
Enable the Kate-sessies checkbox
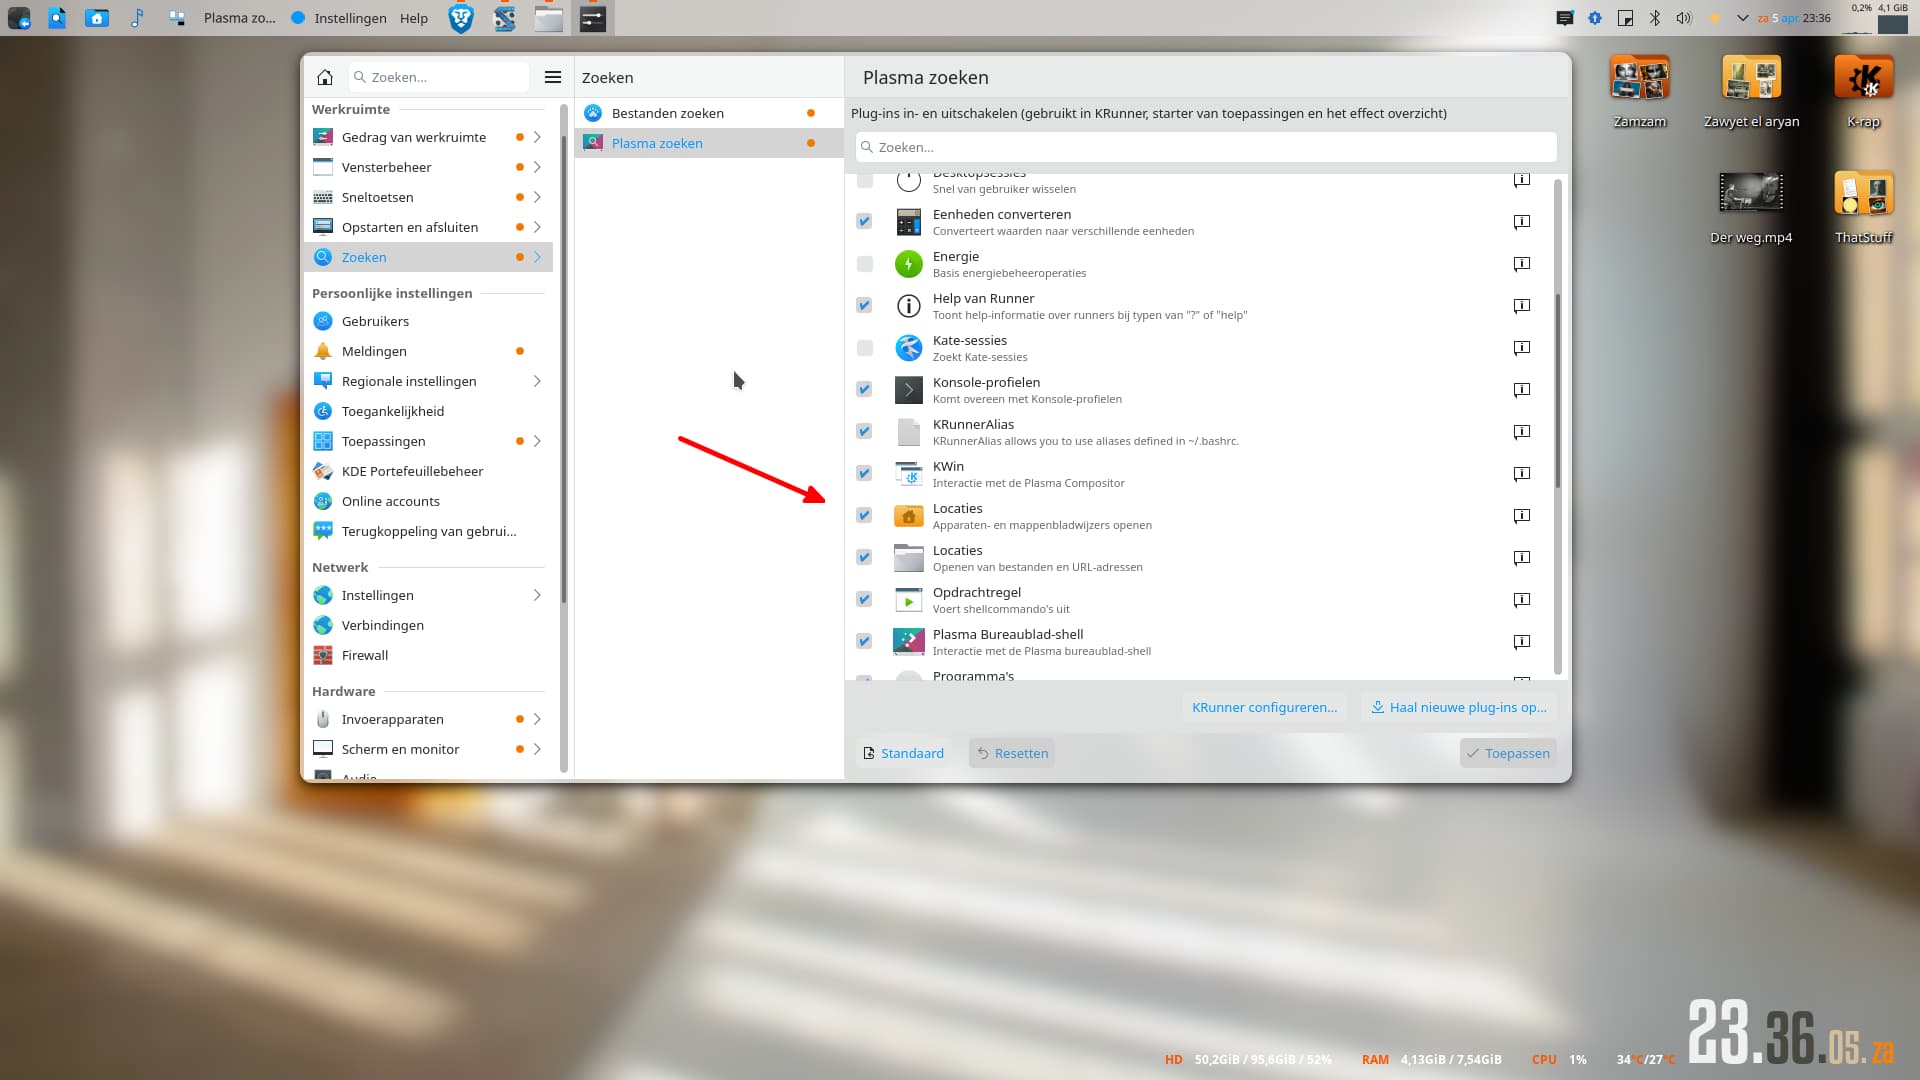[865, 348]
